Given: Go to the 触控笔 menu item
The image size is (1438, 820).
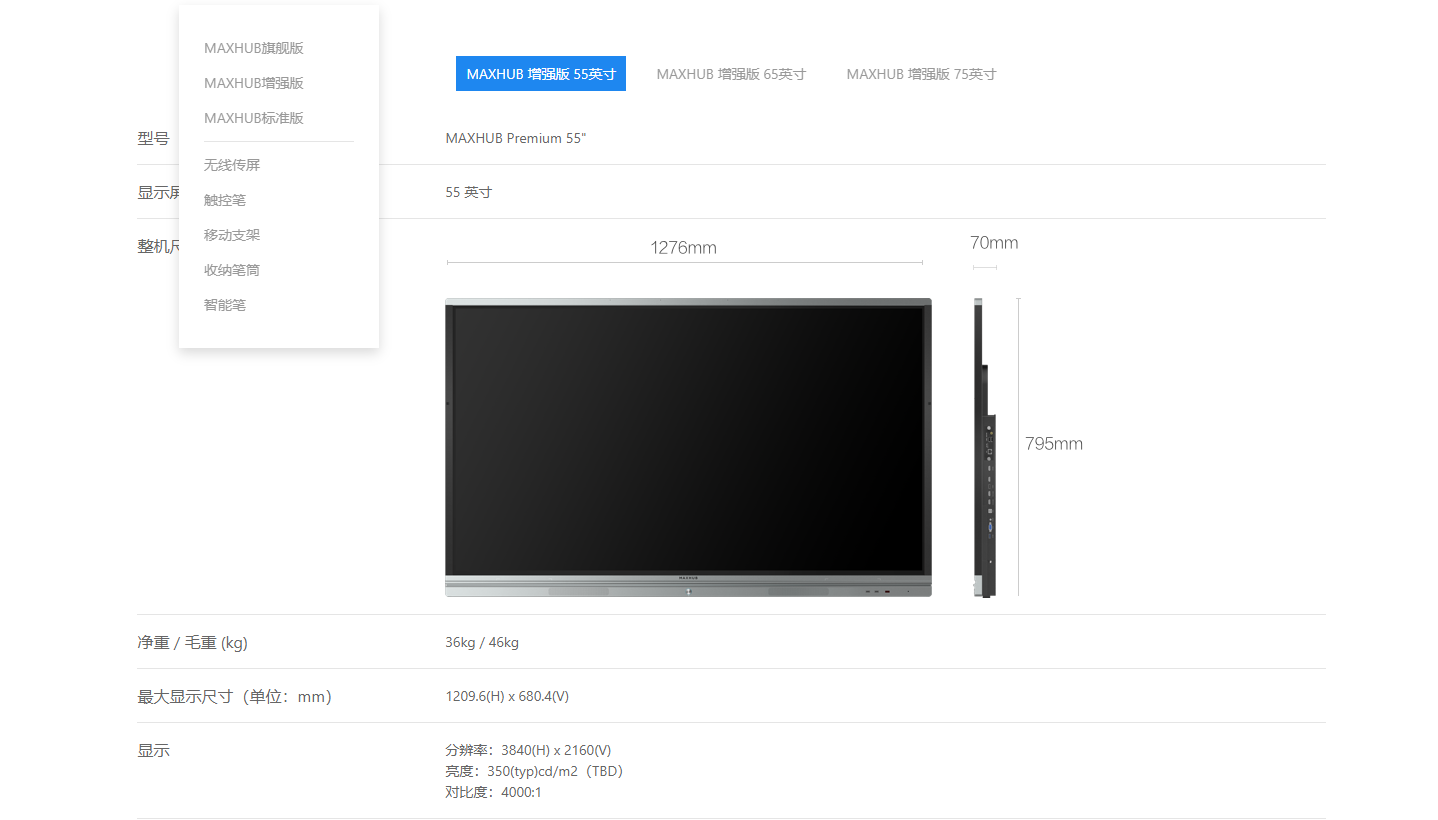Looking at the screenshot, I should tap(225, 200).
